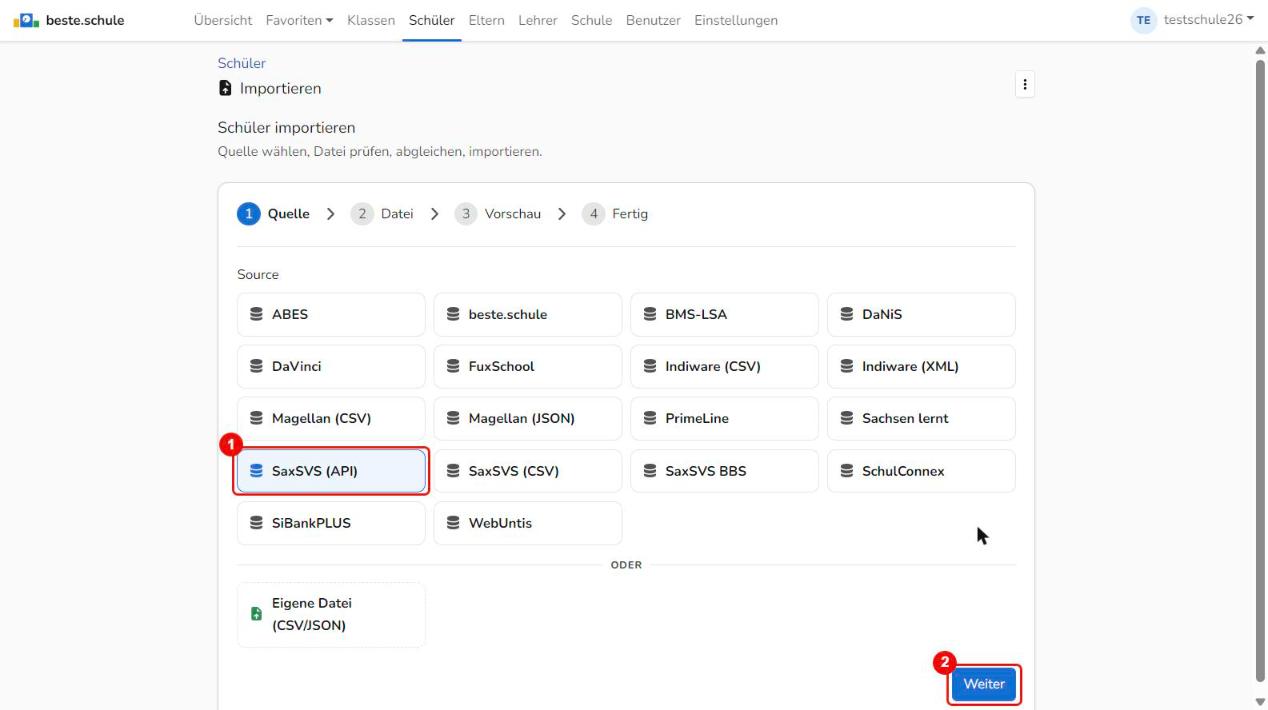This screenshot has width=1268, height=710.
Task: Select the beste.schule import source
Action: point(527,314)
